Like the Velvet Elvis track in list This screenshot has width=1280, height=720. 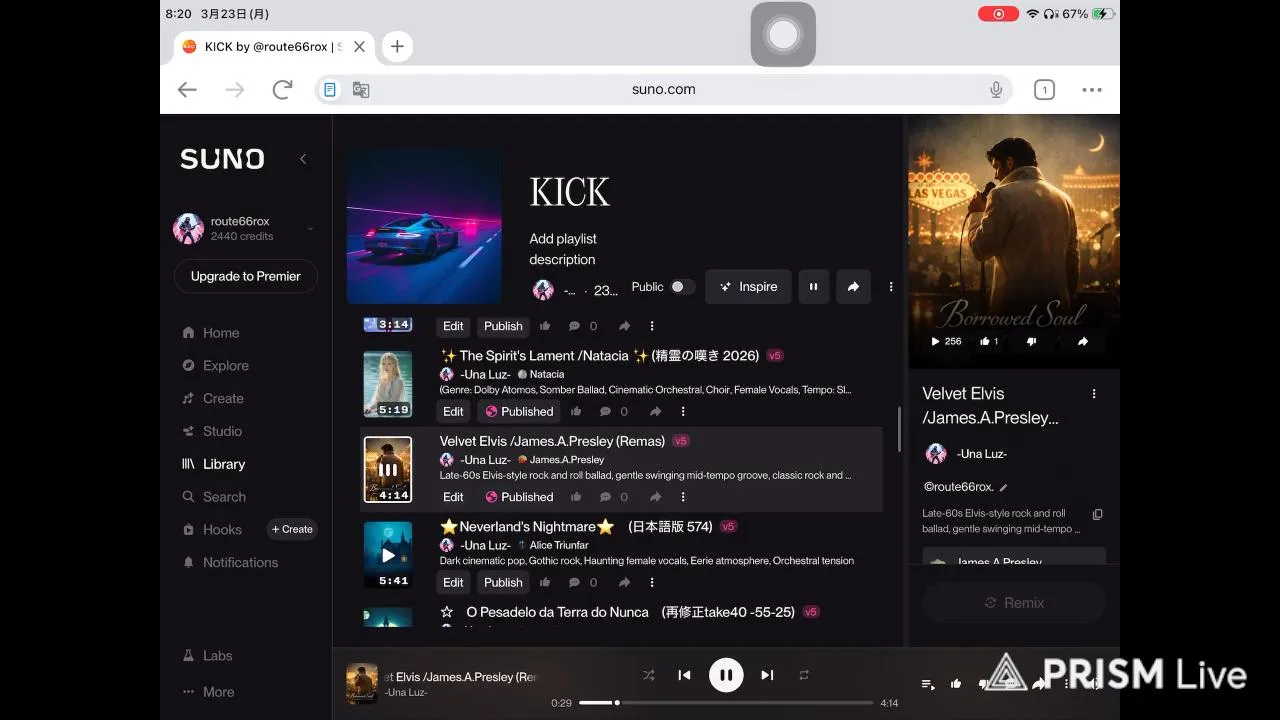click(576, 497)
